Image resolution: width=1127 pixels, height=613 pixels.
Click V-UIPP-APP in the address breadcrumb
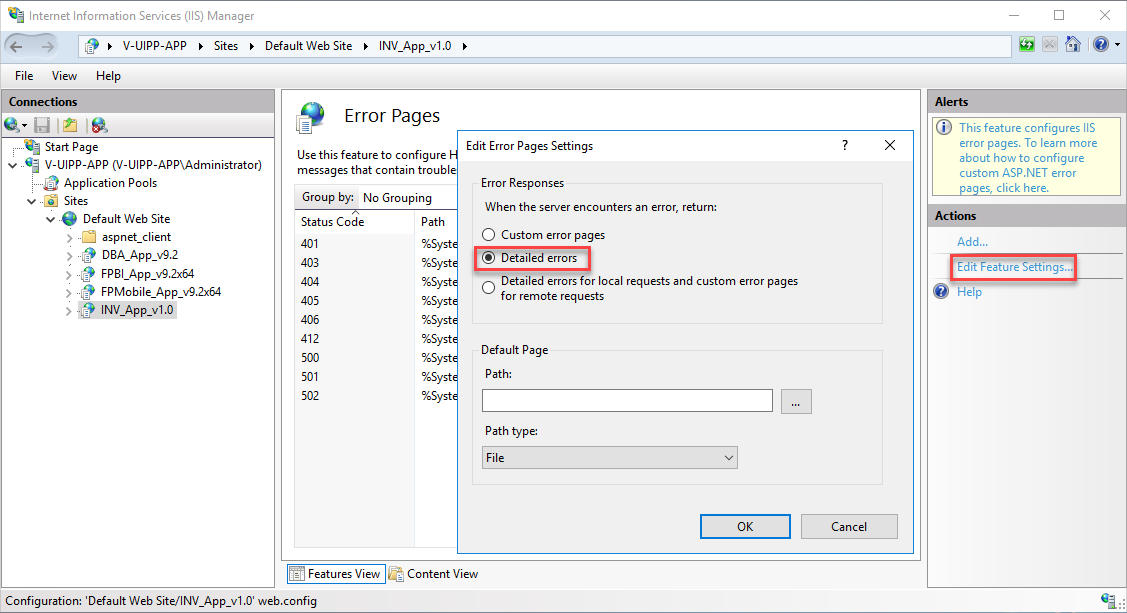(x=155, y=46)
